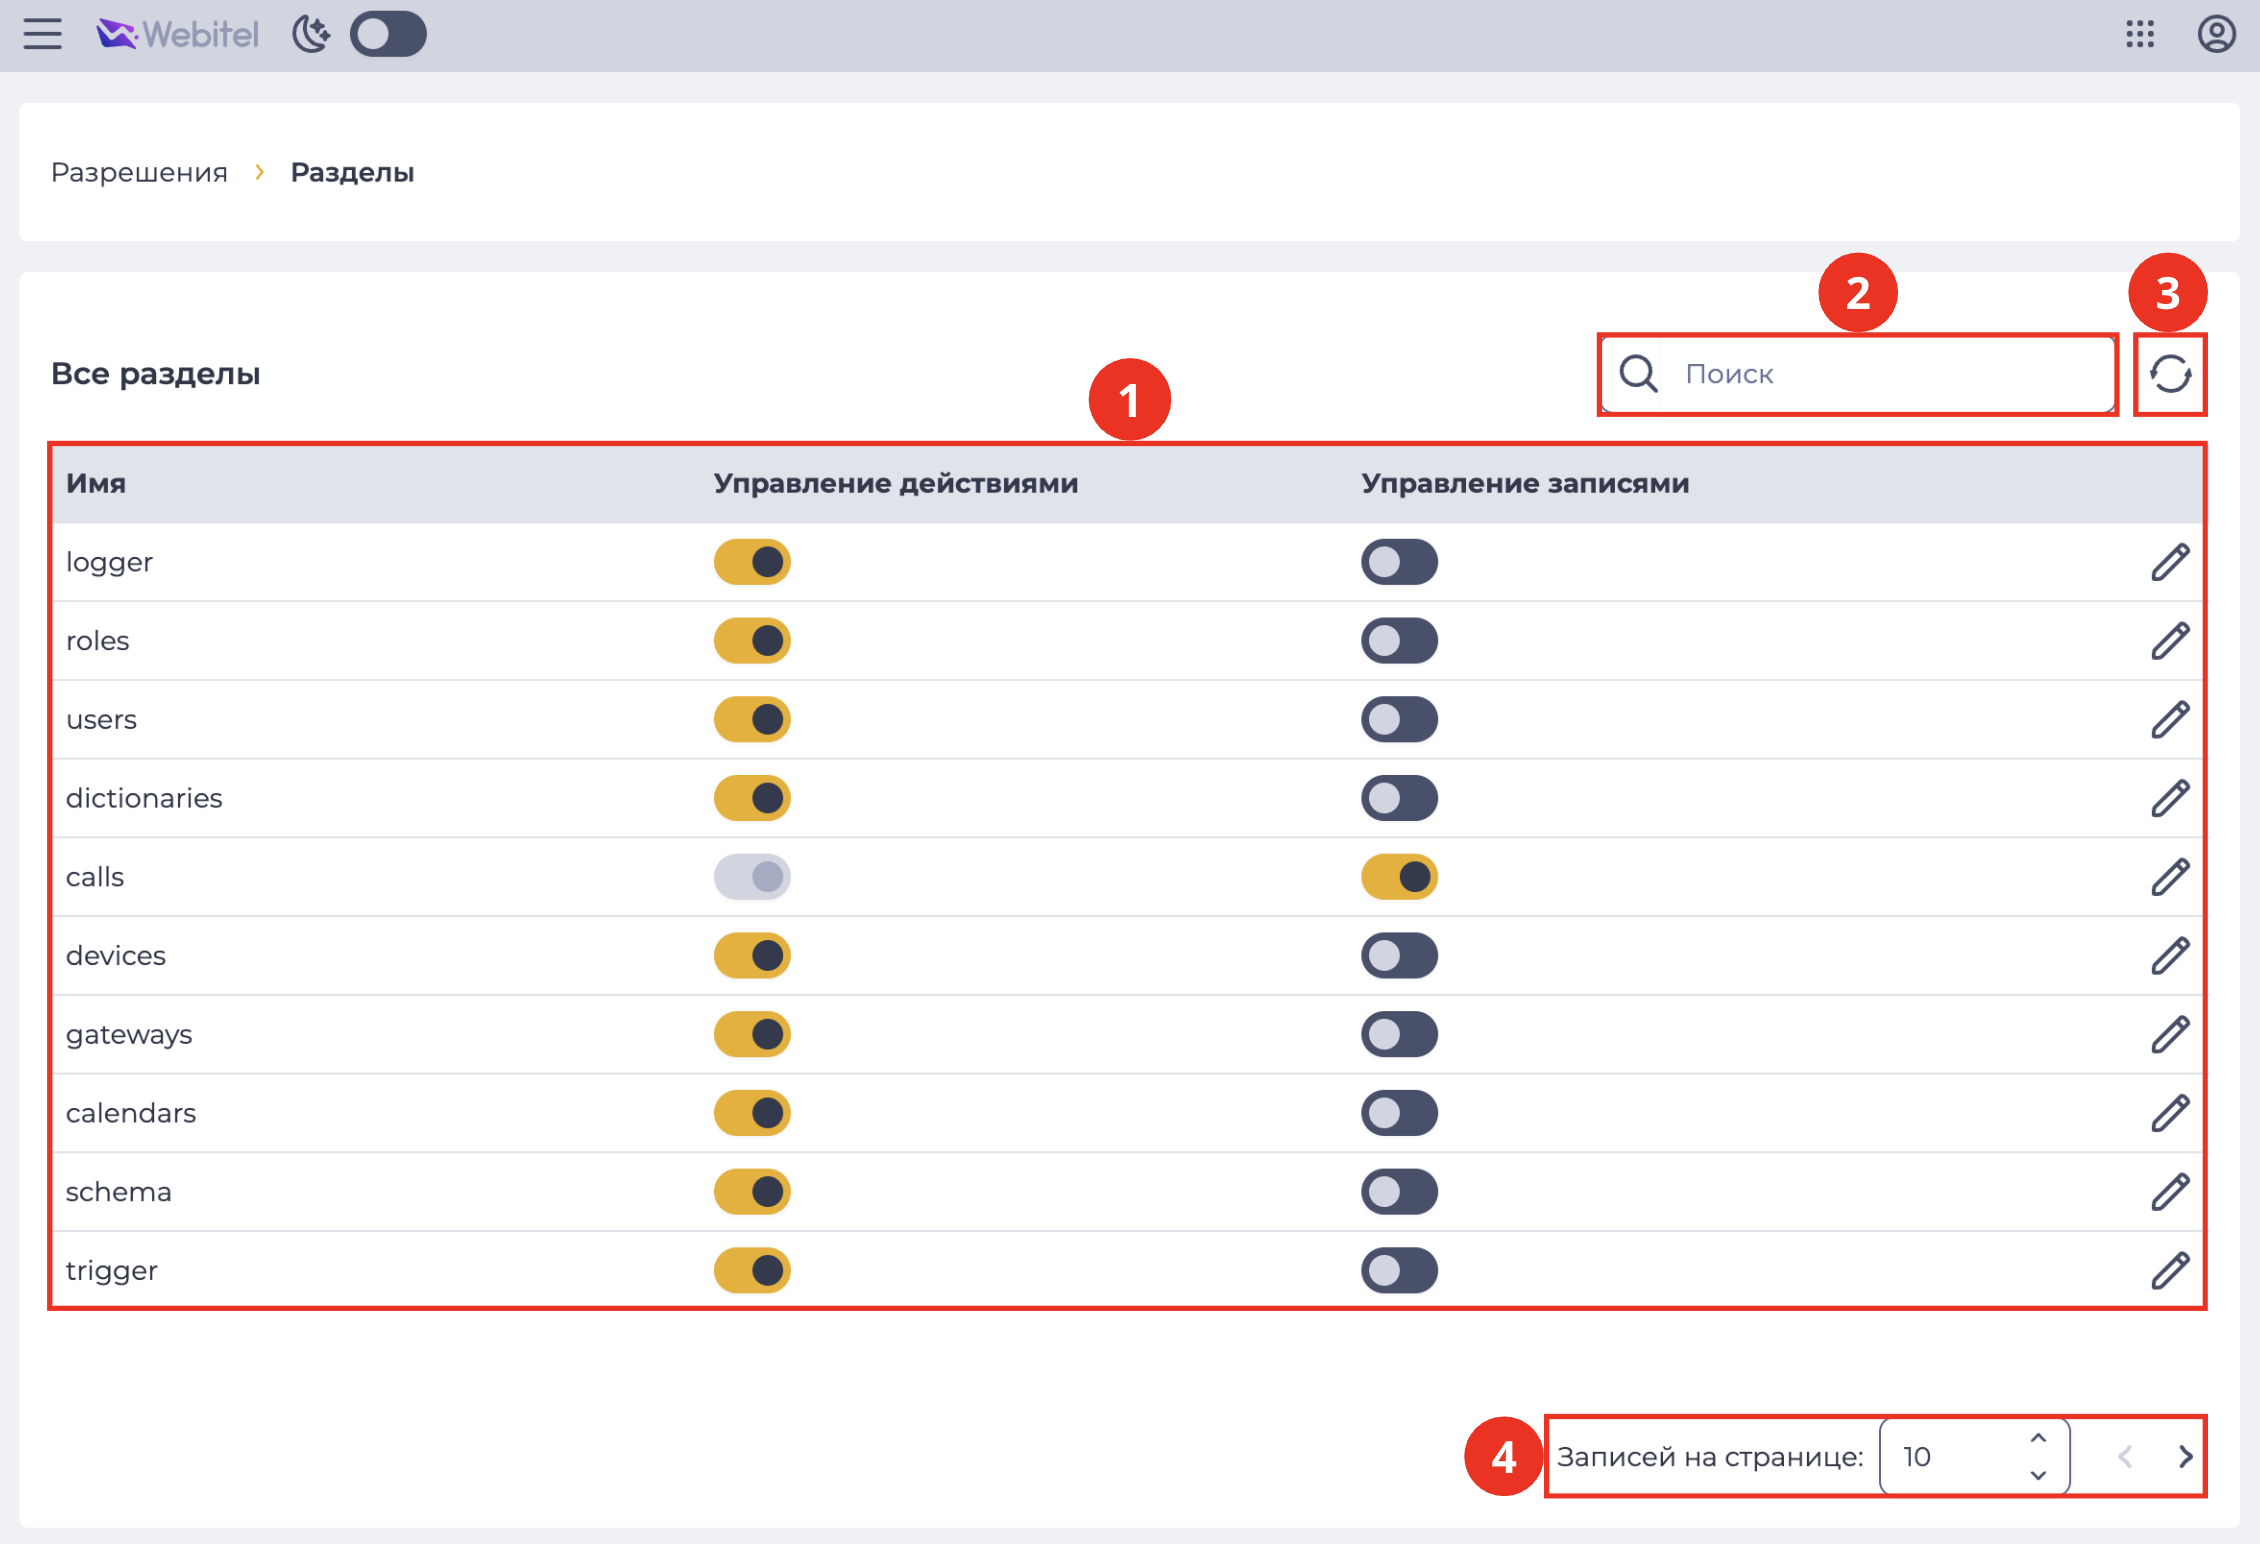Image resolution: width=2260 pixels, height=1544 pixels.
Task: Go to the previous page
Action: coord(2125,1457)
